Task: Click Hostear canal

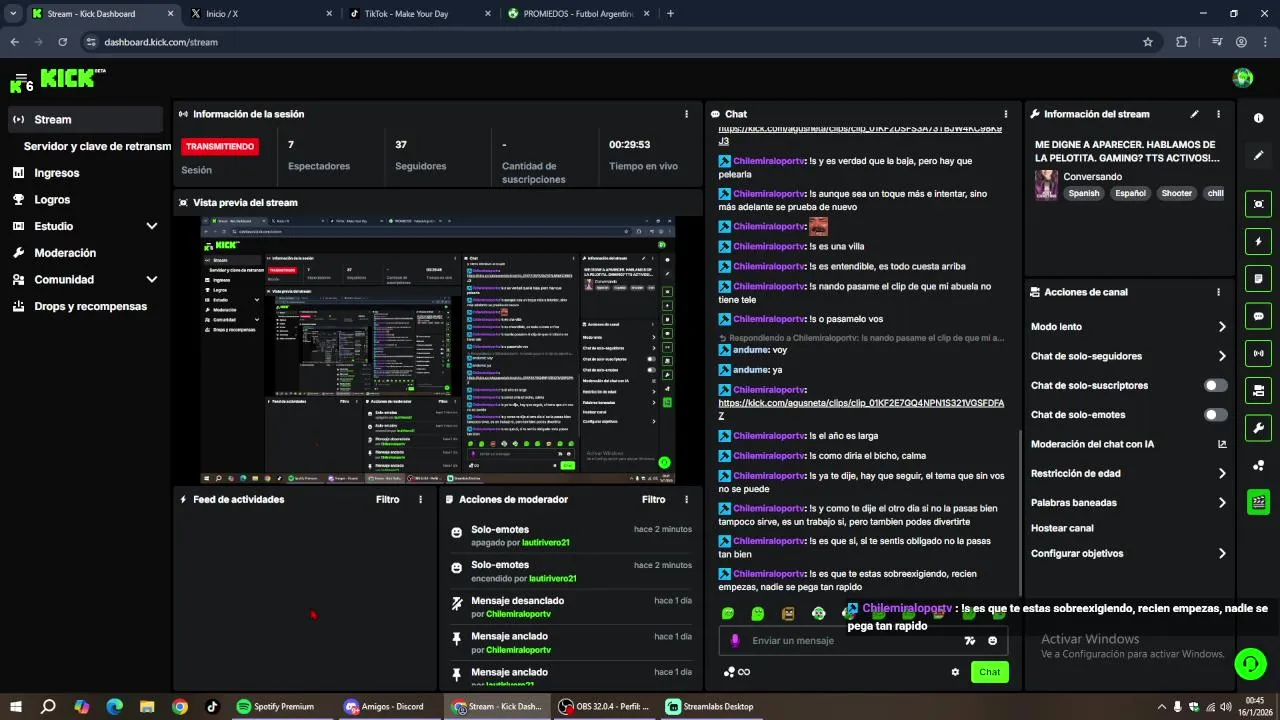Action: (x=1062, y=528)
